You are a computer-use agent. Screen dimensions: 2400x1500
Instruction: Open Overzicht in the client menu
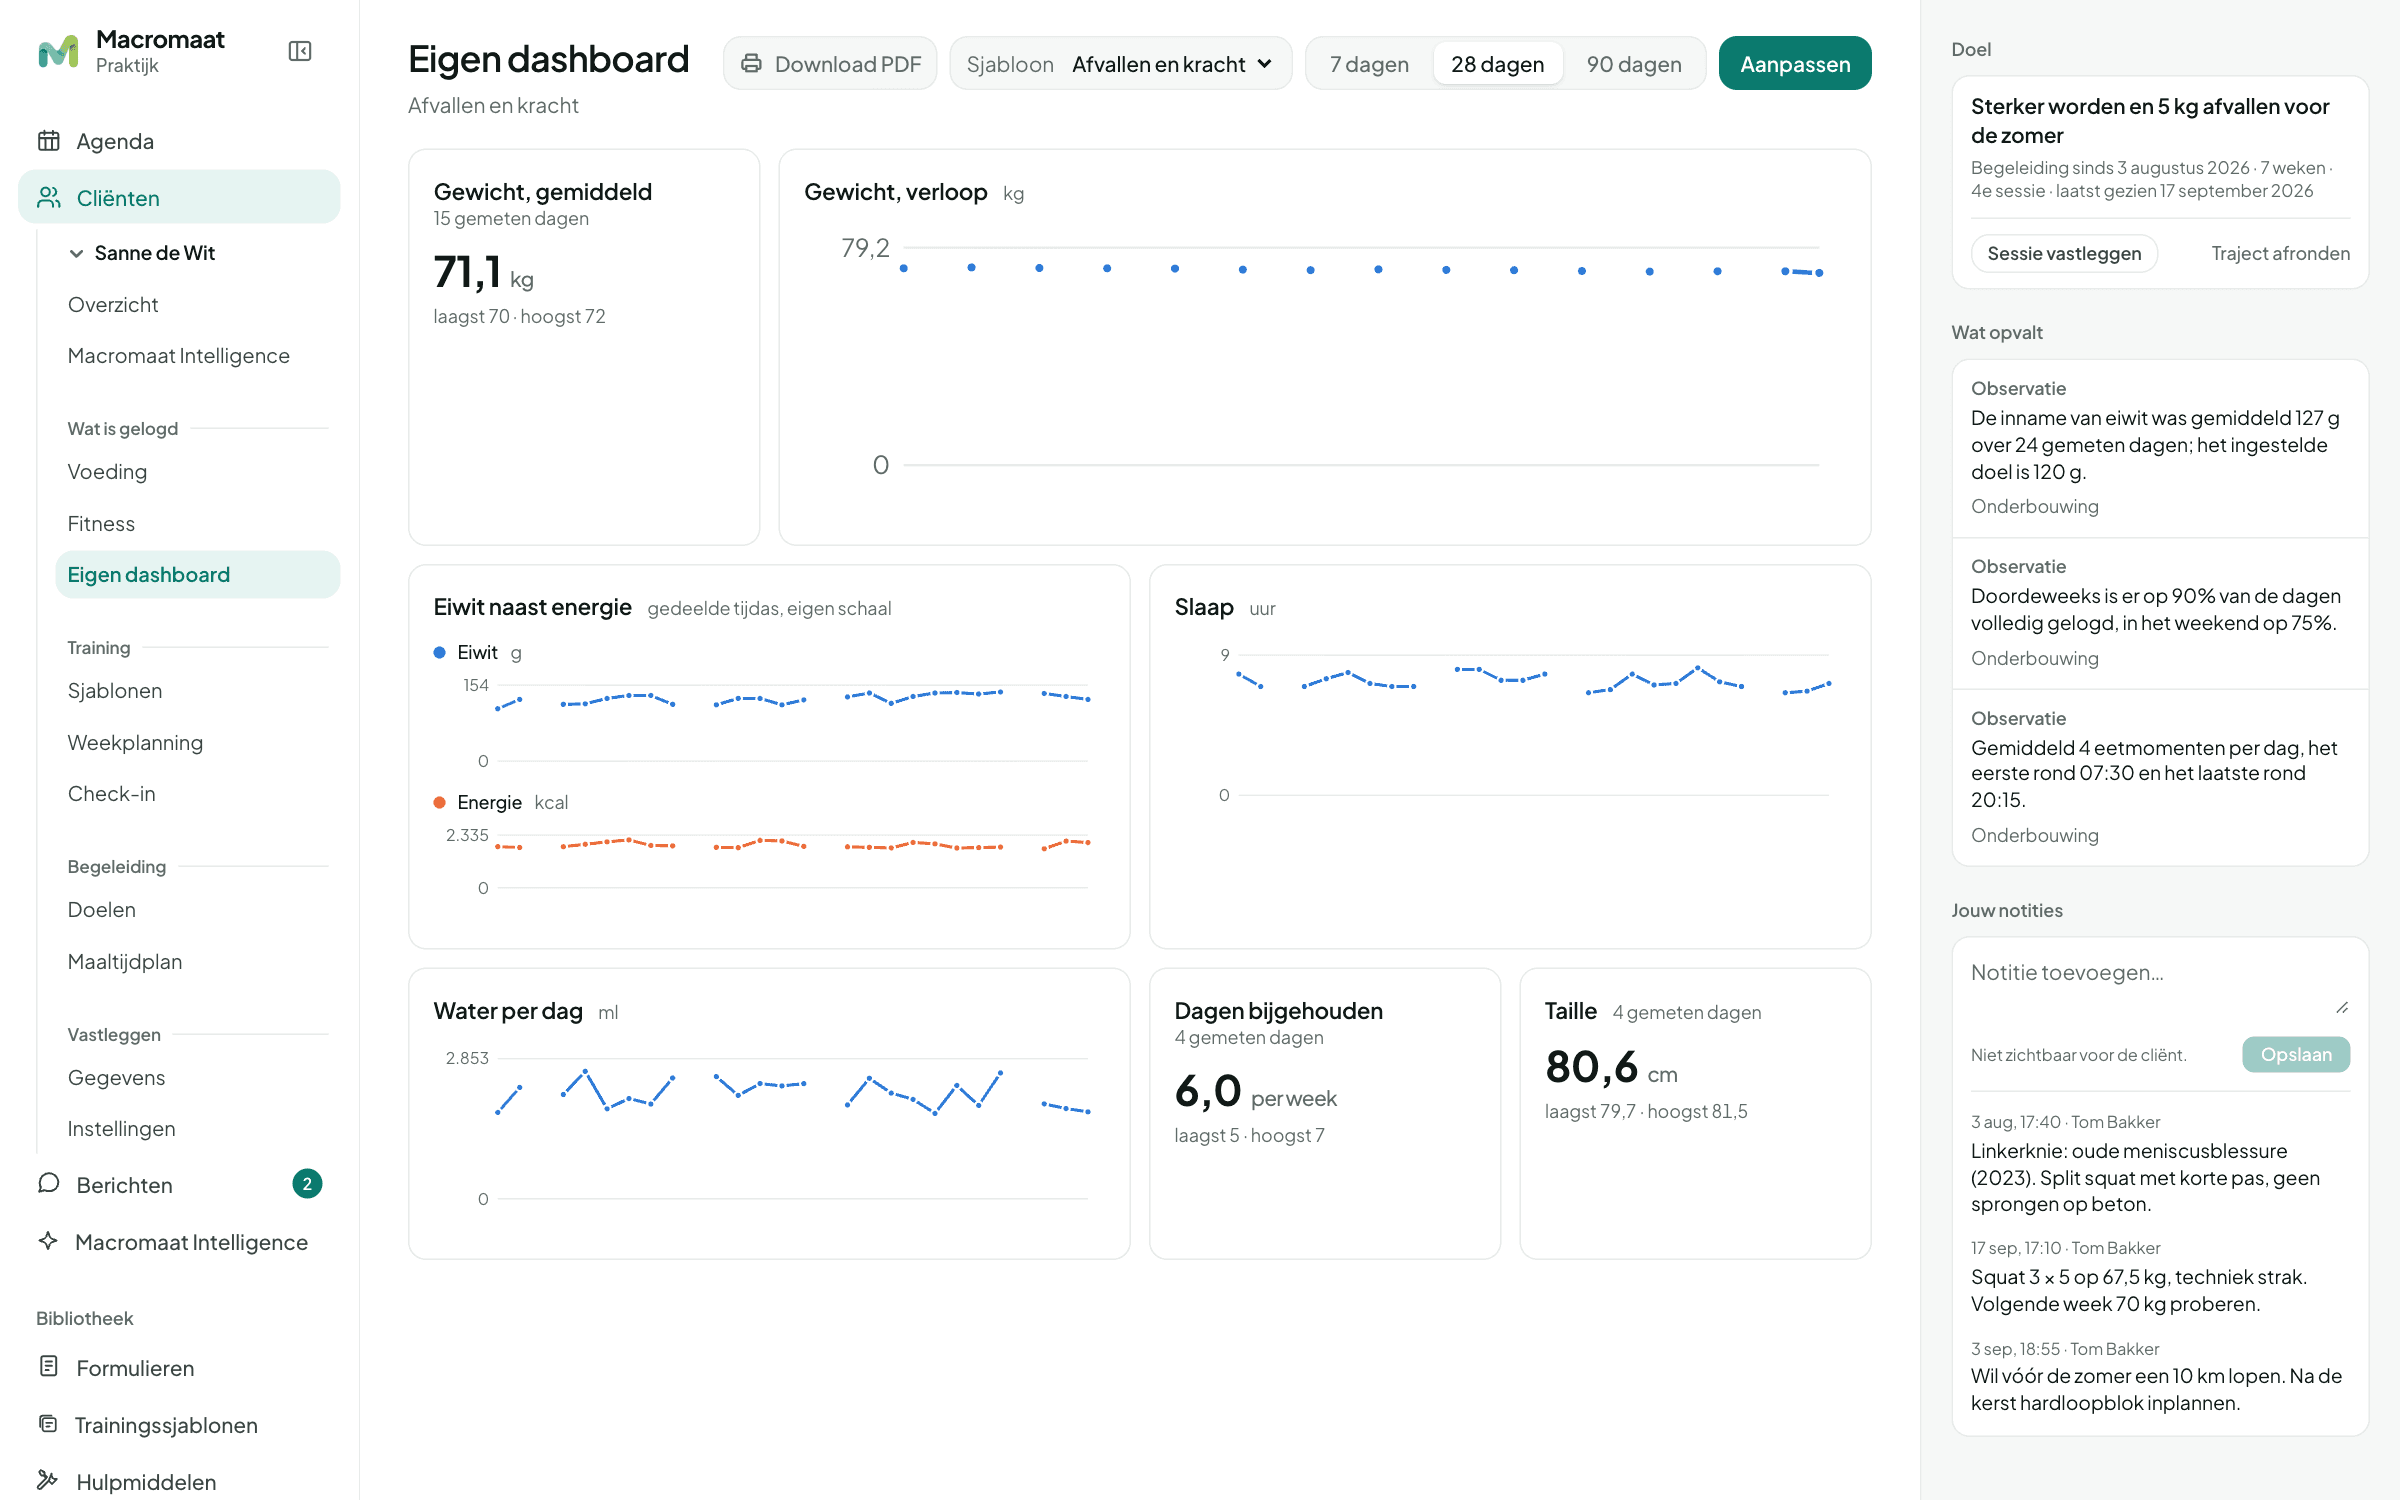pos(198,305)
